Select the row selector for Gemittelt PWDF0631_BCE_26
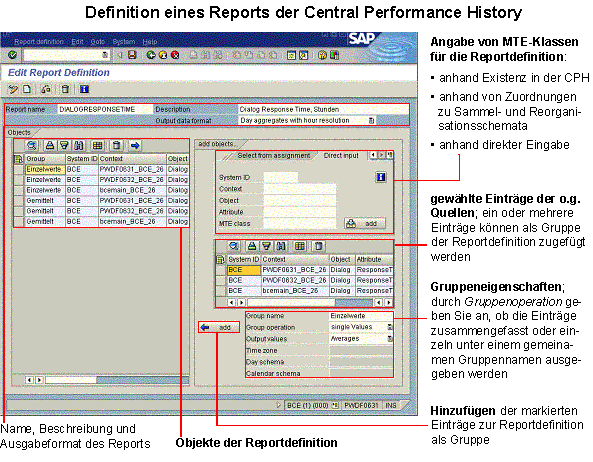This screenshot has width=593, height=462. [19, 201]
